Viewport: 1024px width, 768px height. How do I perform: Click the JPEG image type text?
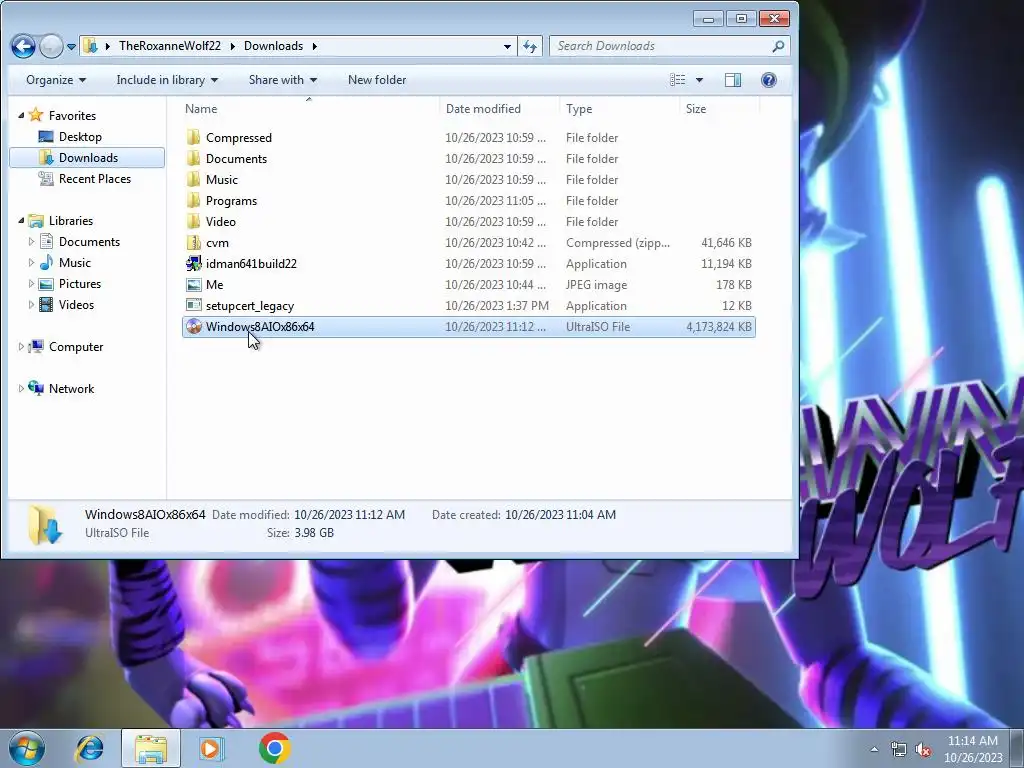click(596, 285)
